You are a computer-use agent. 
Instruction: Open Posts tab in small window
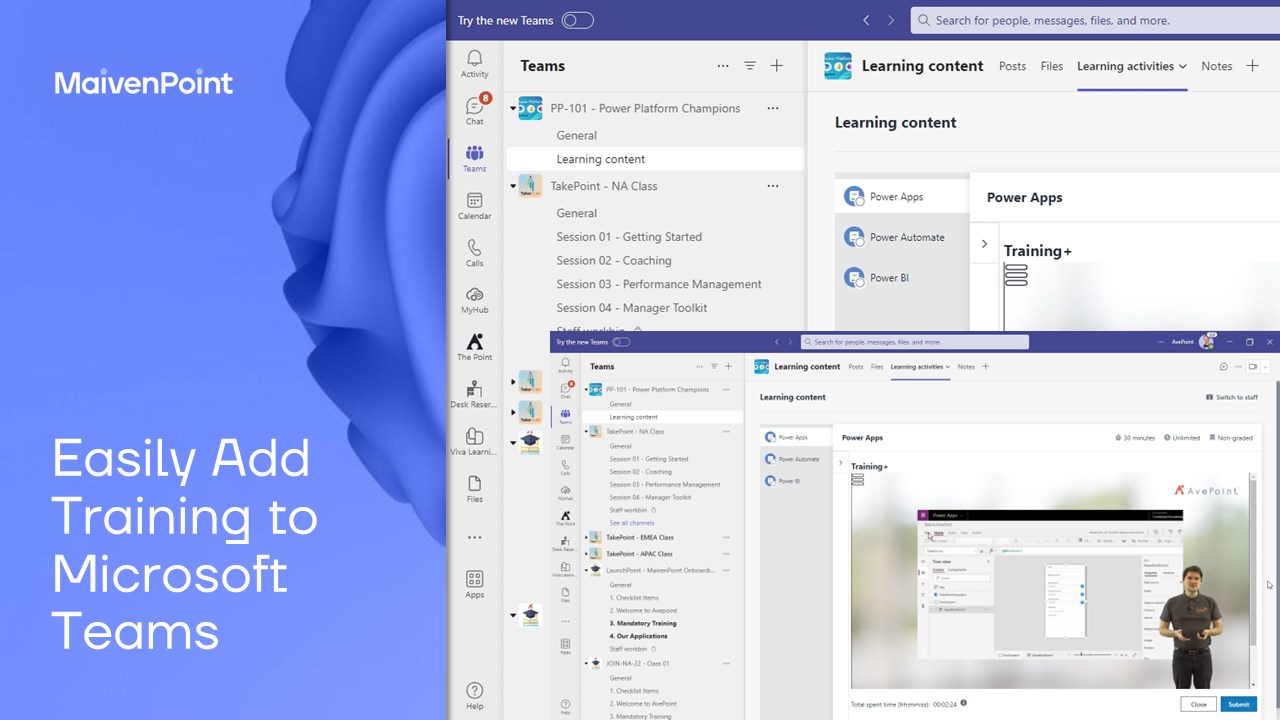tap(856, 367)
